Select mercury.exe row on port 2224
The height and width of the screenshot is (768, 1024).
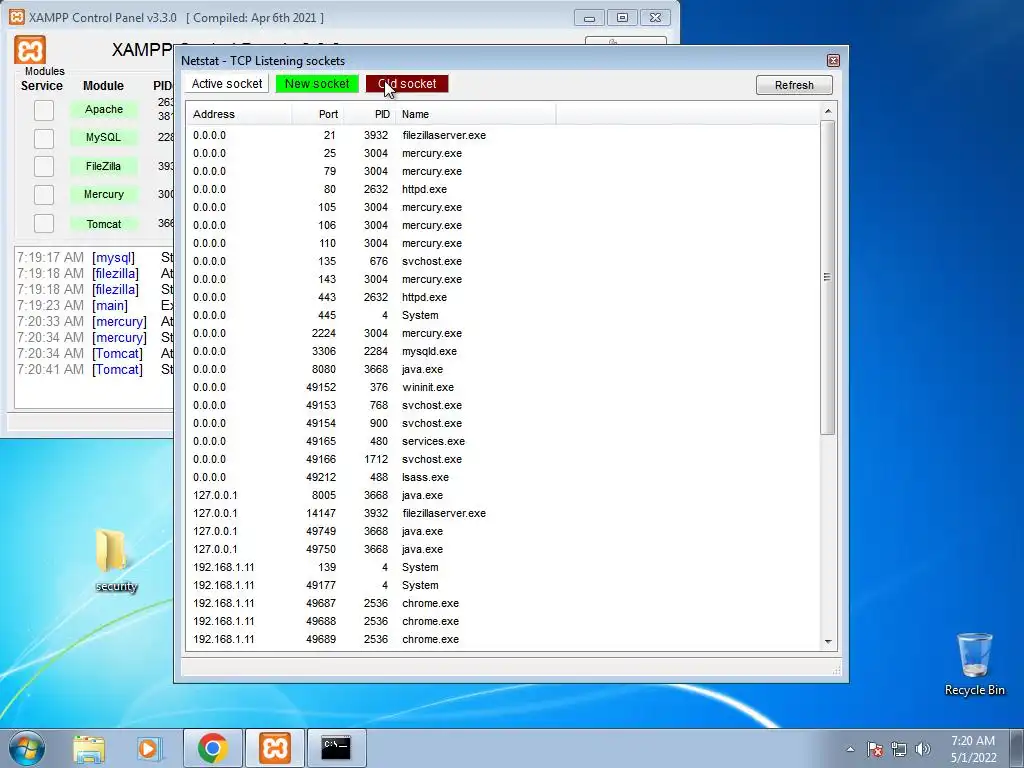(x=503, y=333)
